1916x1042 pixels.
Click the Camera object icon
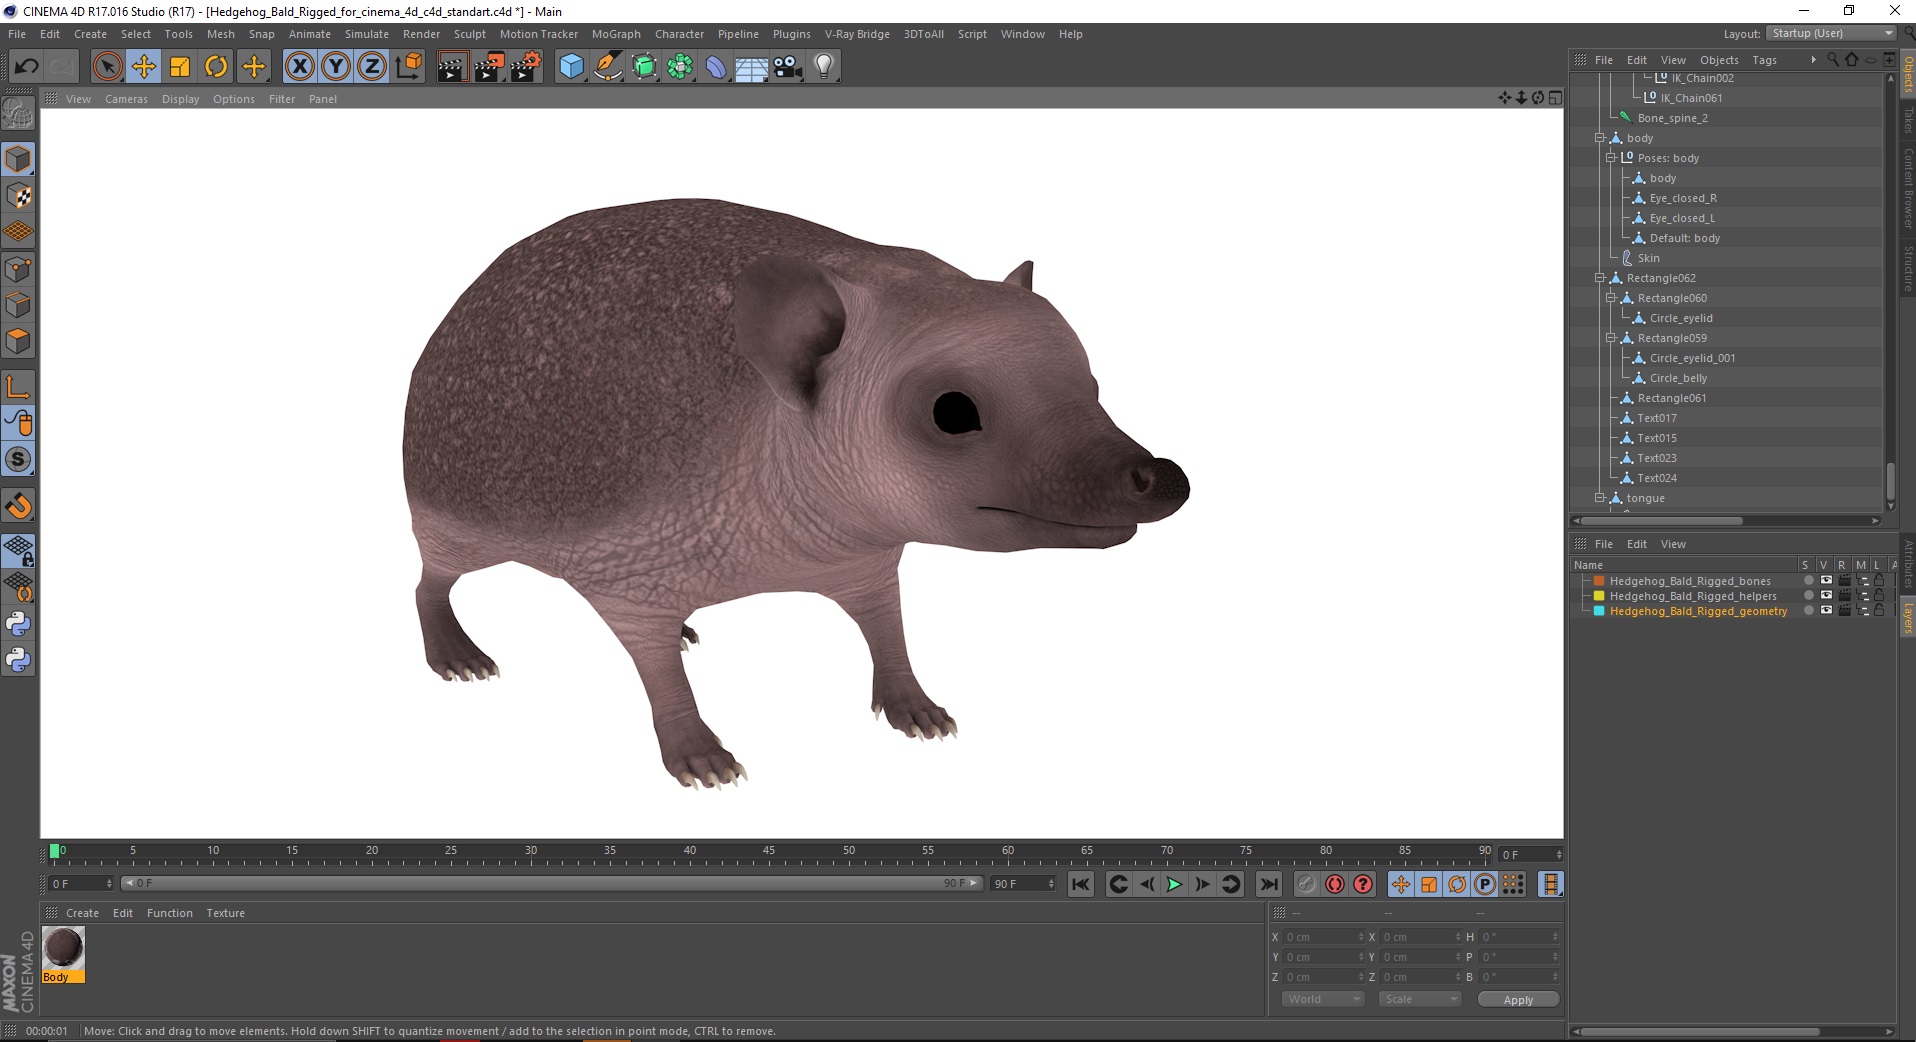tap(788, 67)
